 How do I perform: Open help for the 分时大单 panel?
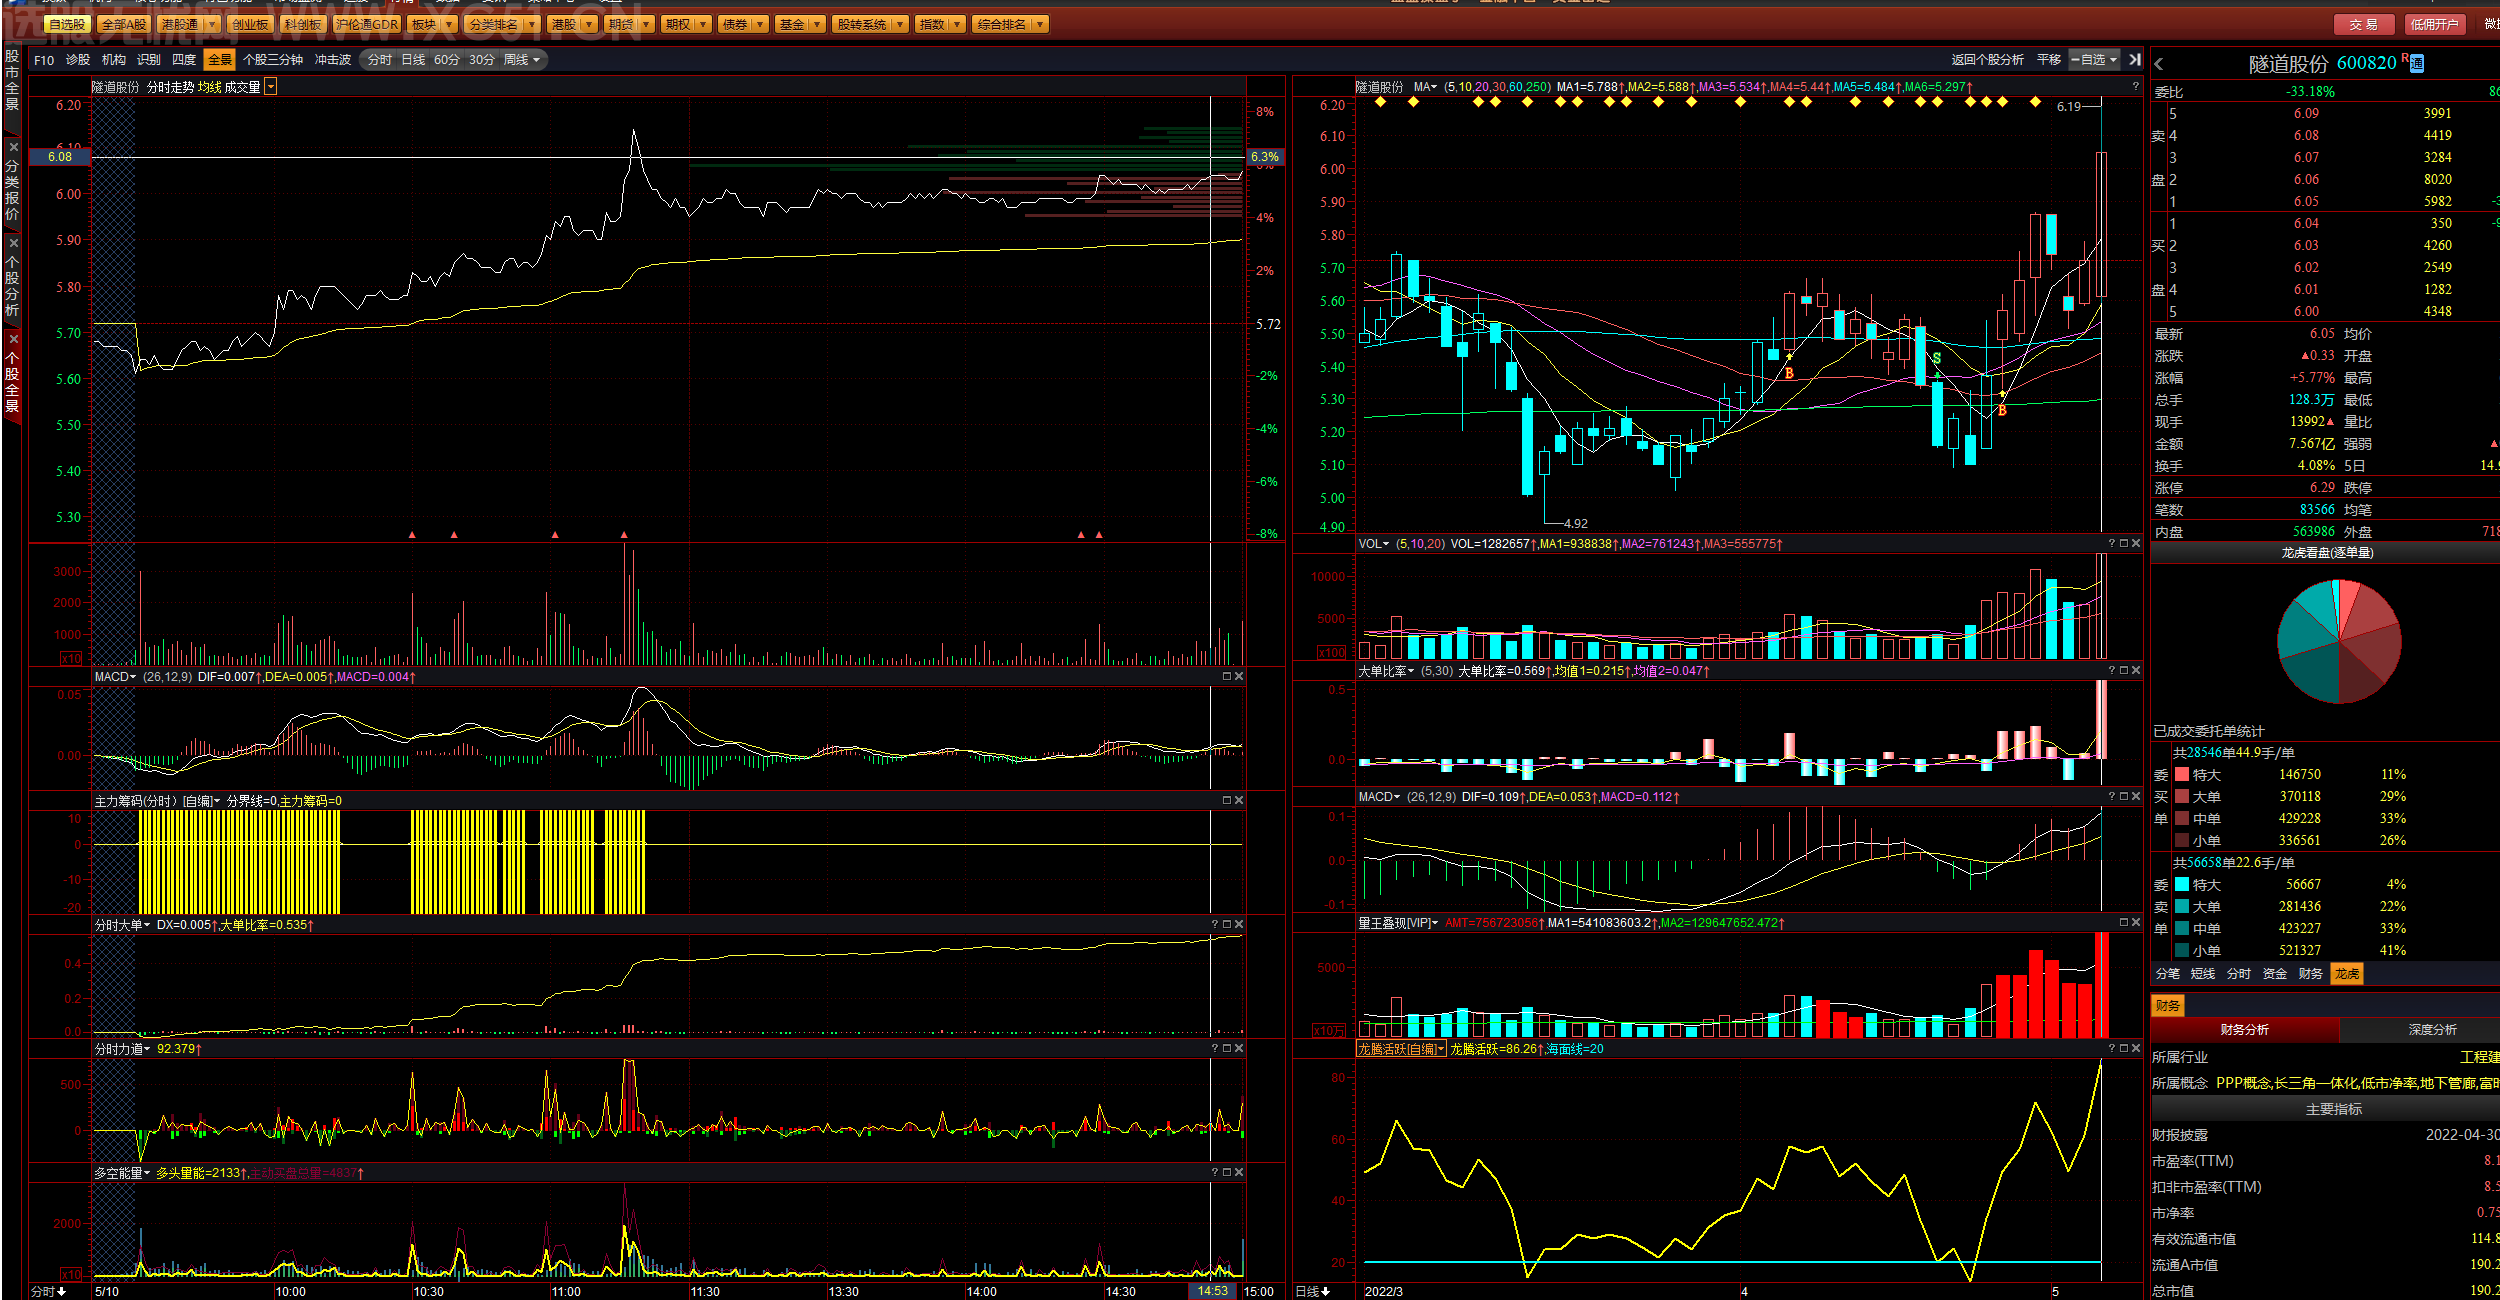tap(1215, 925)
